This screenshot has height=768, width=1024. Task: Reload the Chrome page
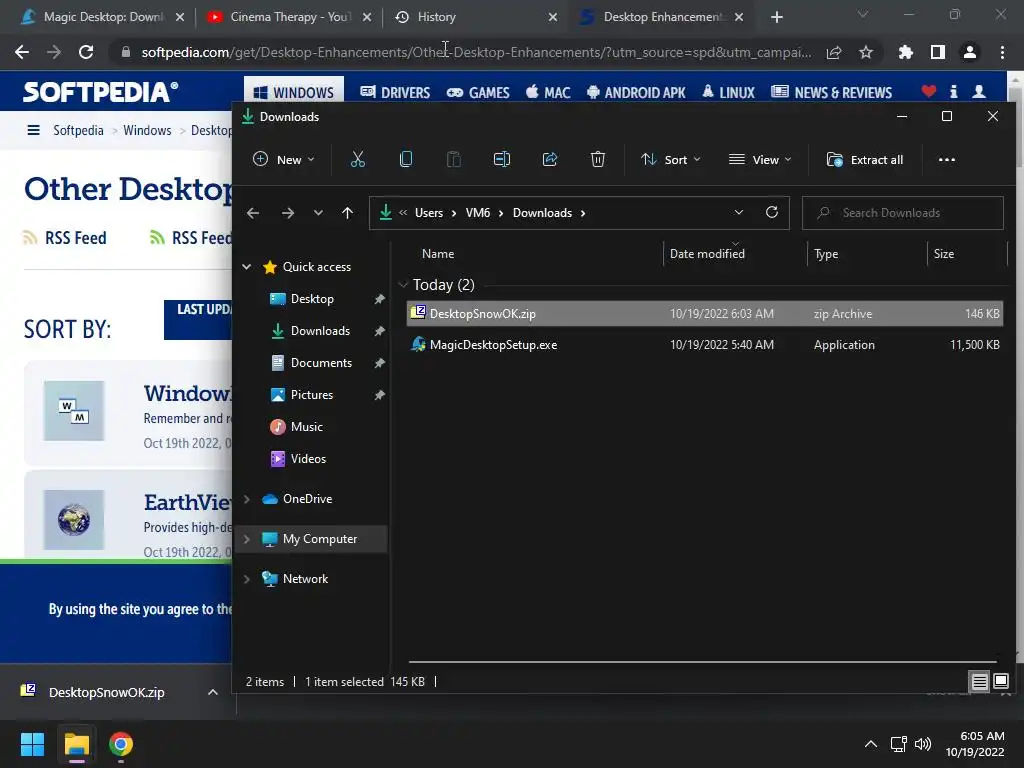86,52
